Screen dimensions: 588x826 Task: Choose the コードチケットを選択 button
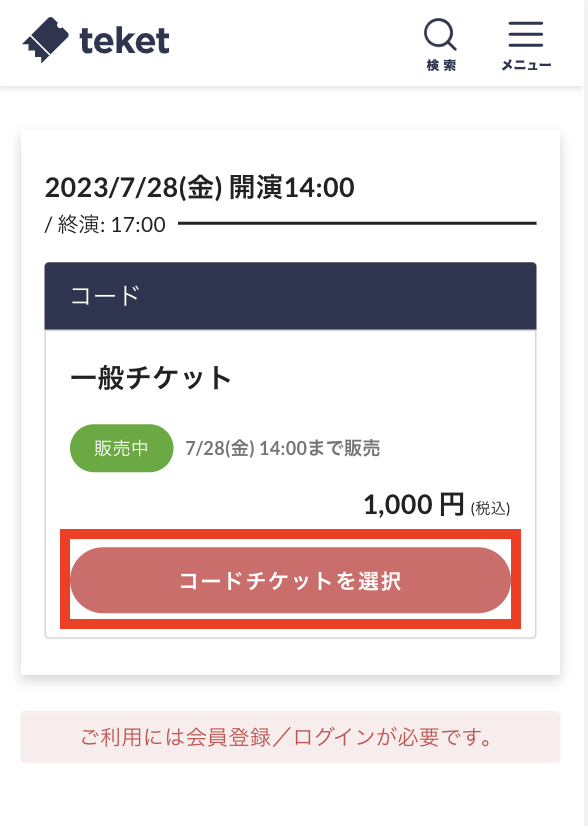tap(290, 580)
